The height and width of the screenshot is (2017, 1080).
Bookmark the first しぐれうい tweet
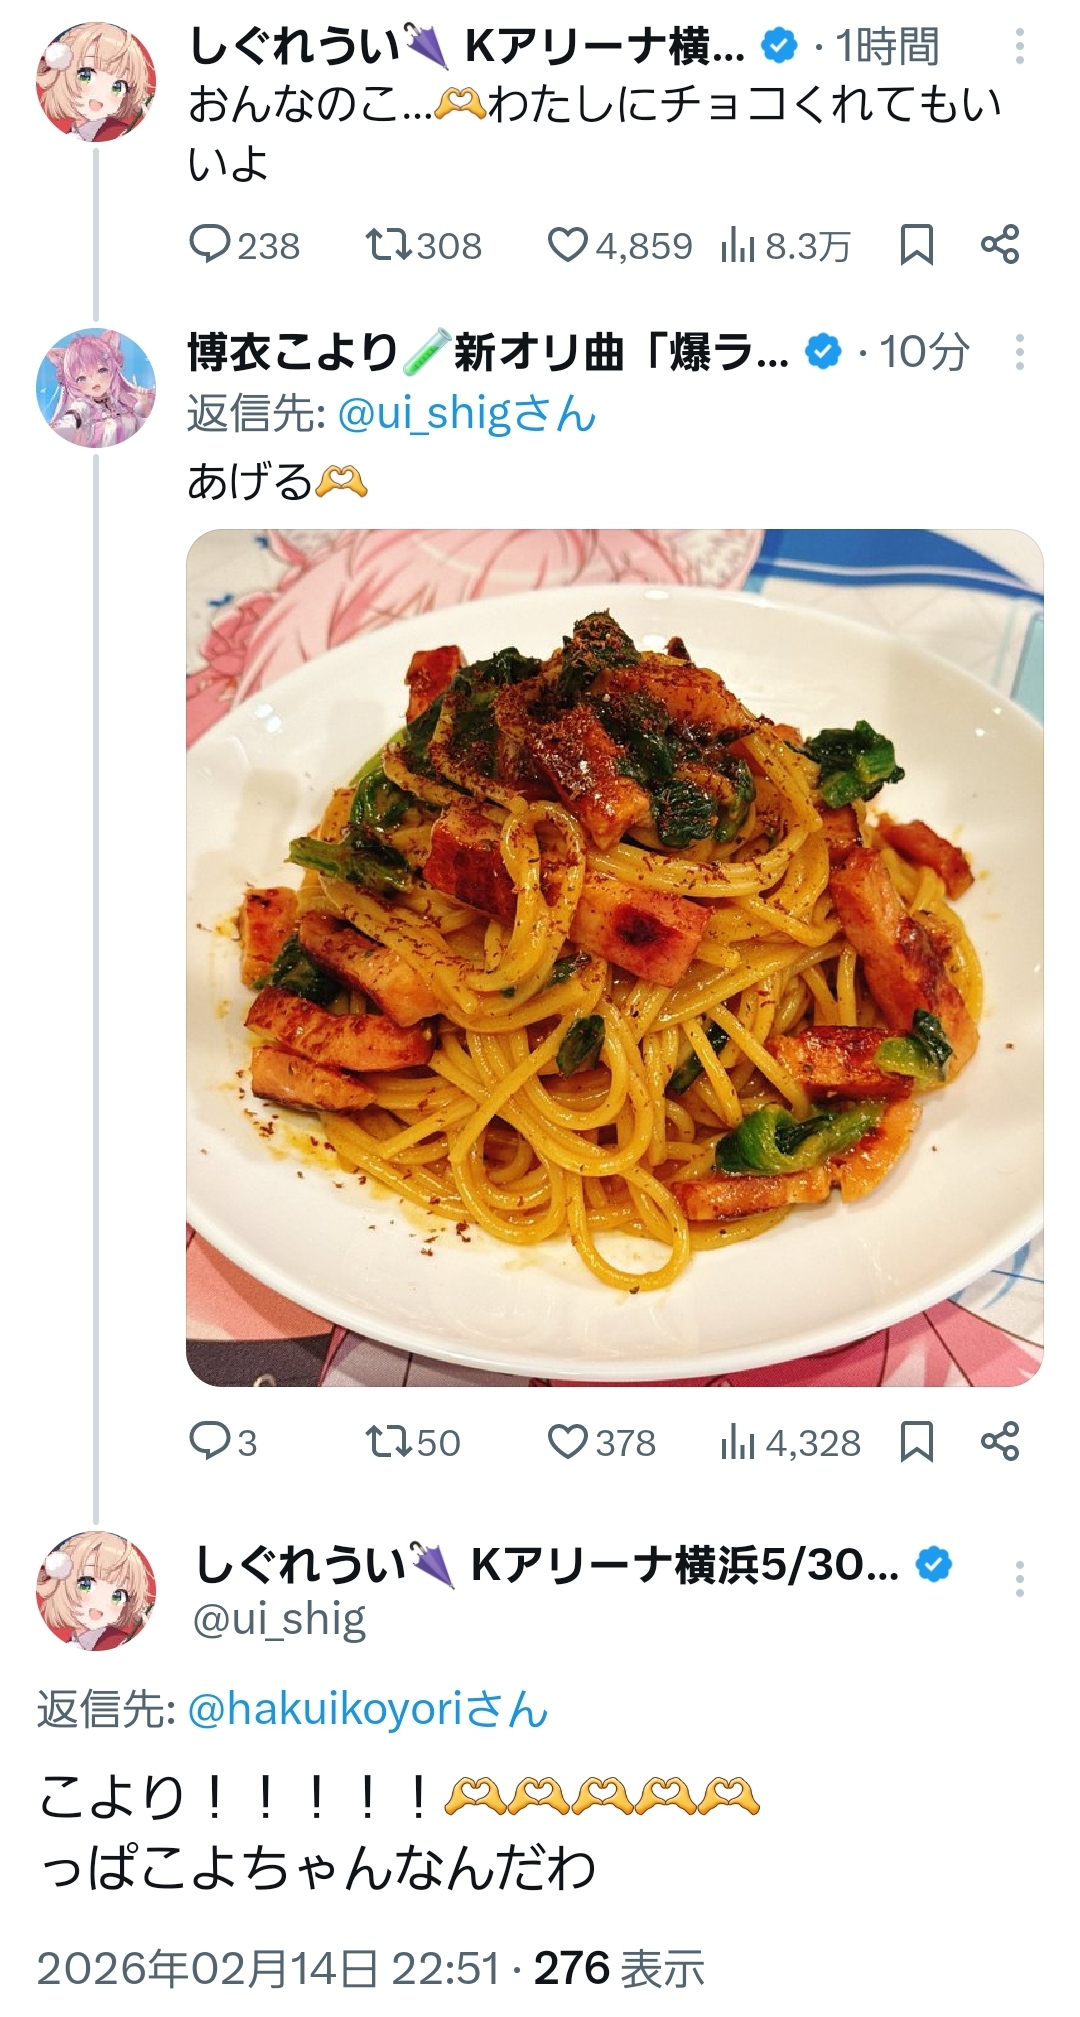[916, 245]
